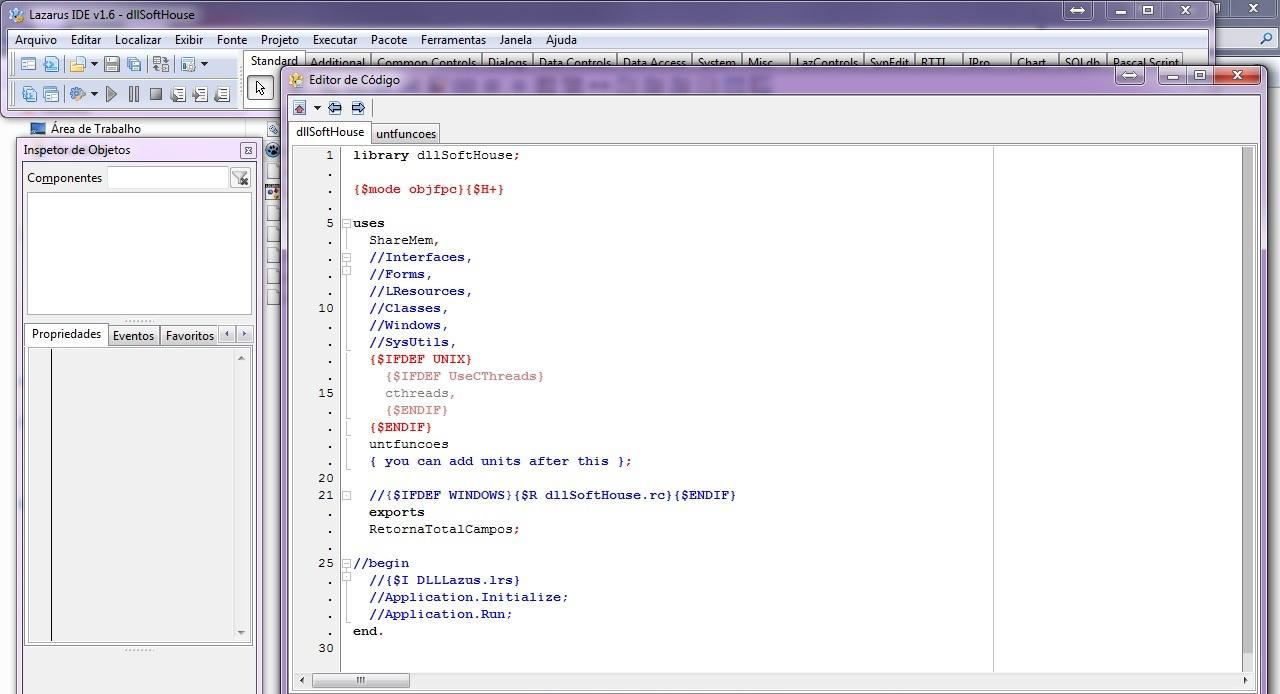Image resolution: width=1280 pixels, height=694 pixels.
Task: Collapse the fold marker at the //begin line
Action: pos(346,563)
